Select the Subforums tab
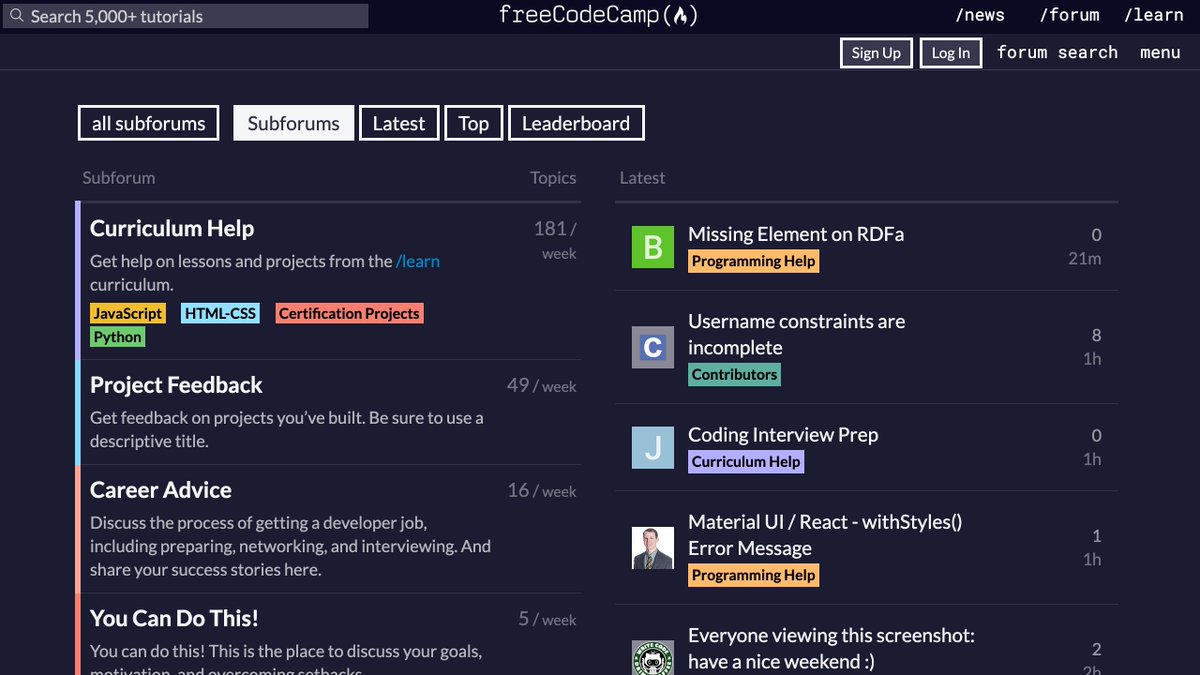 click(294, 123)
